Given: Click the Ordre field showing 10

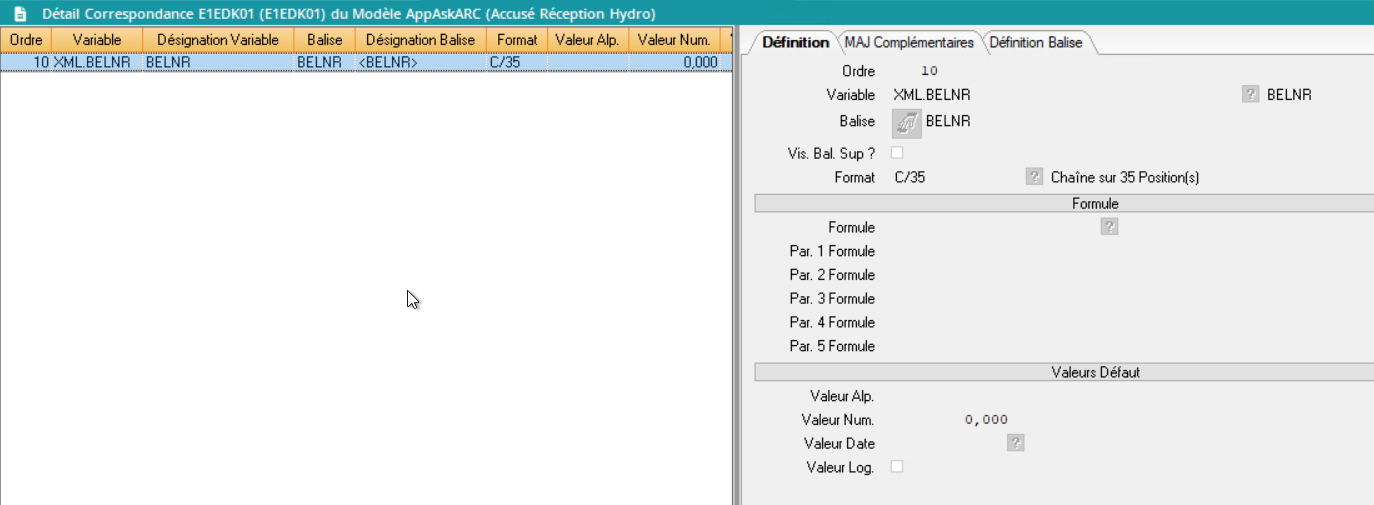Looking at the screenshot, I should (x=929, y=72).
